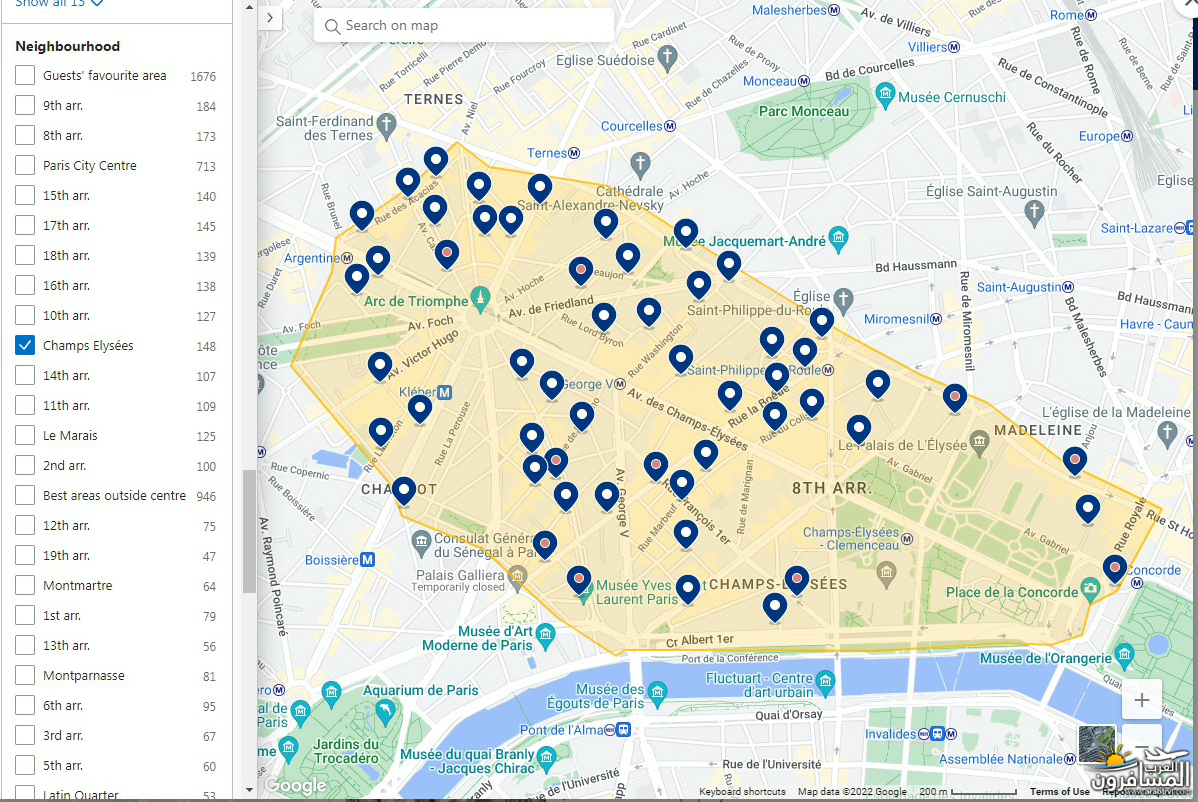Image resolution: width=1198 pixels, height=802 pixels.
Task: Check the Montparnasse filter box
Action: [25, 675]
